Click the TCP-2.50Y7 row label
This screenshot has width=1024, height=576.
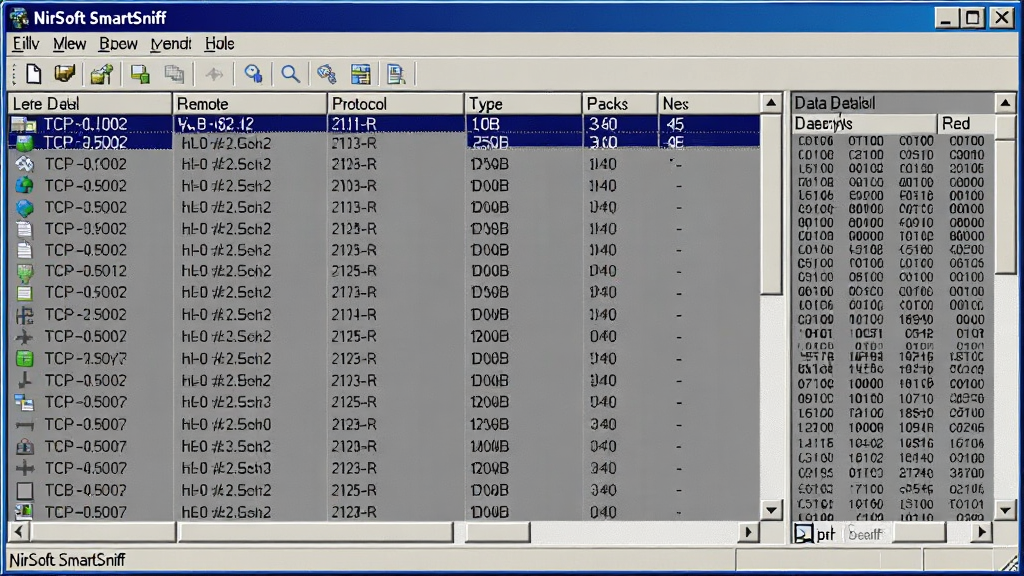(86, 359)
